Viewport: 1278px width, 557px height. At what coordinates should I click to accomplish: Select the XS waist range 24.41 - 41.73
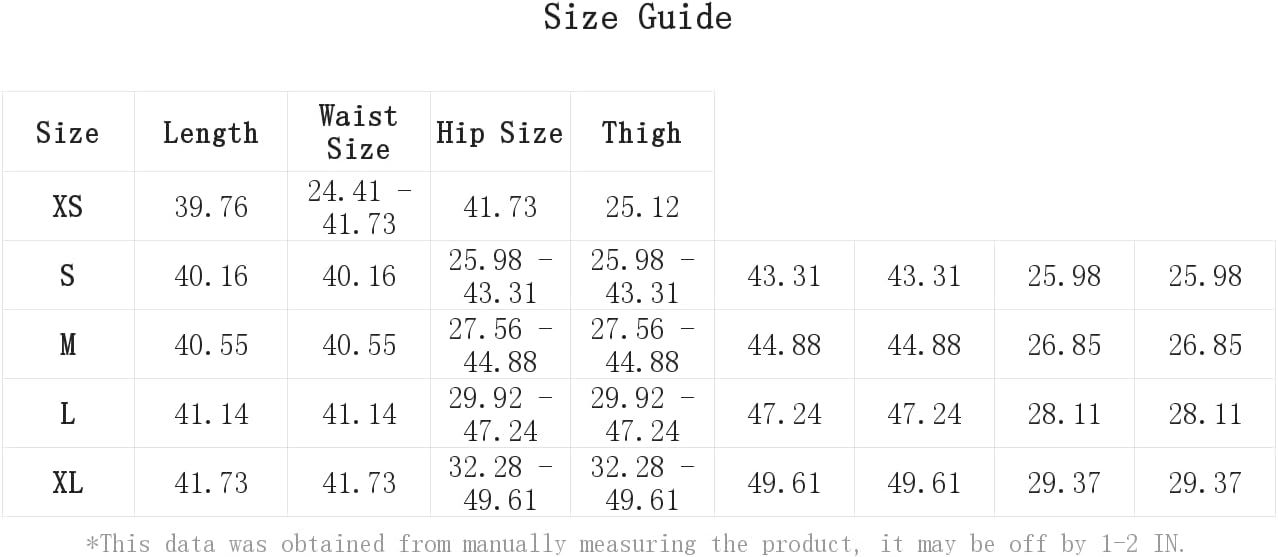[x=359, y=207]
